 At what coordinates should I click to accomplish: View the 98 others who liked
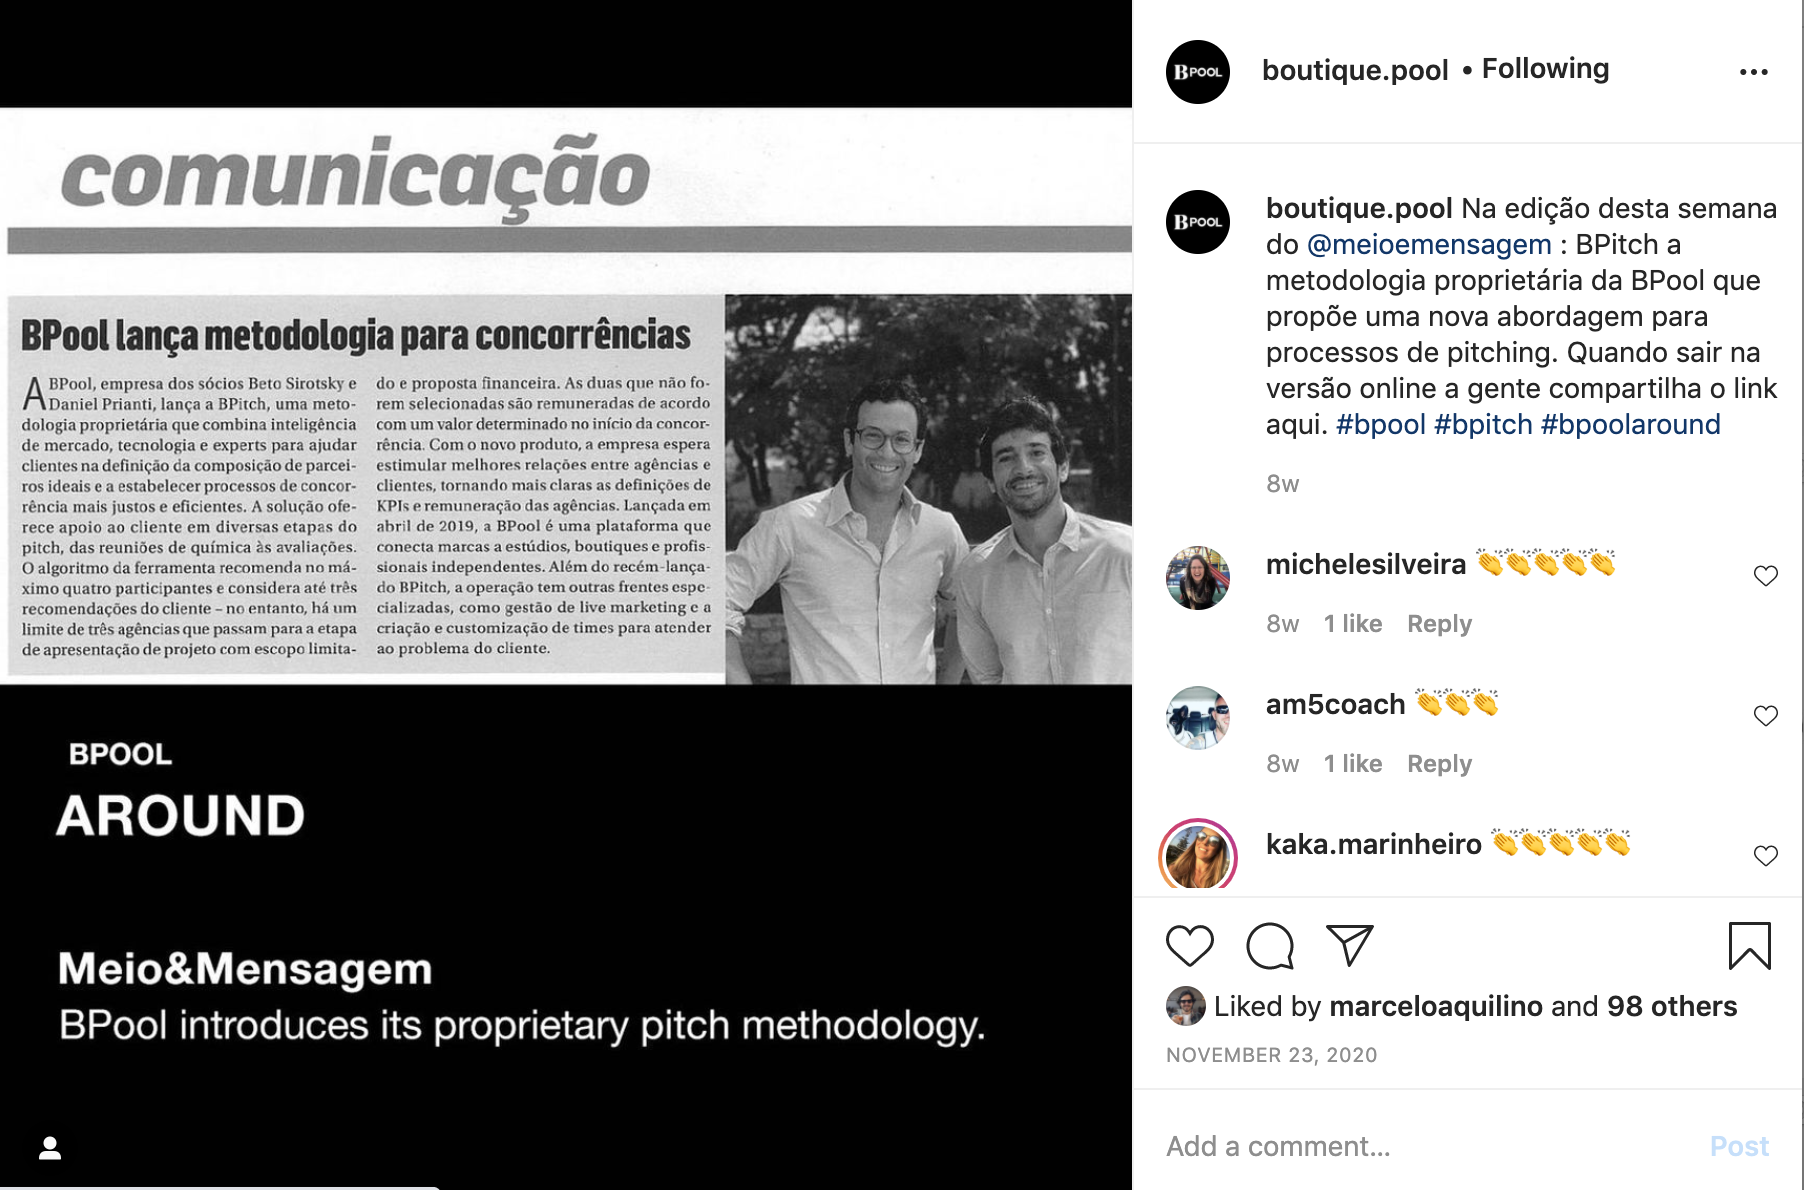coord(1672,1006)
